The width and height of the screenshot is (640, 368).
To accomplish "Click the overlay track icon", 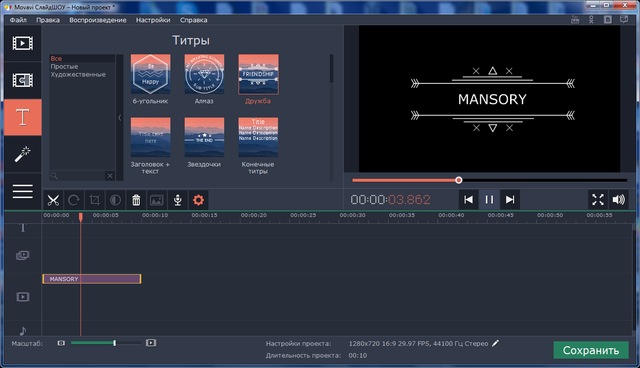I will [23, 255].
